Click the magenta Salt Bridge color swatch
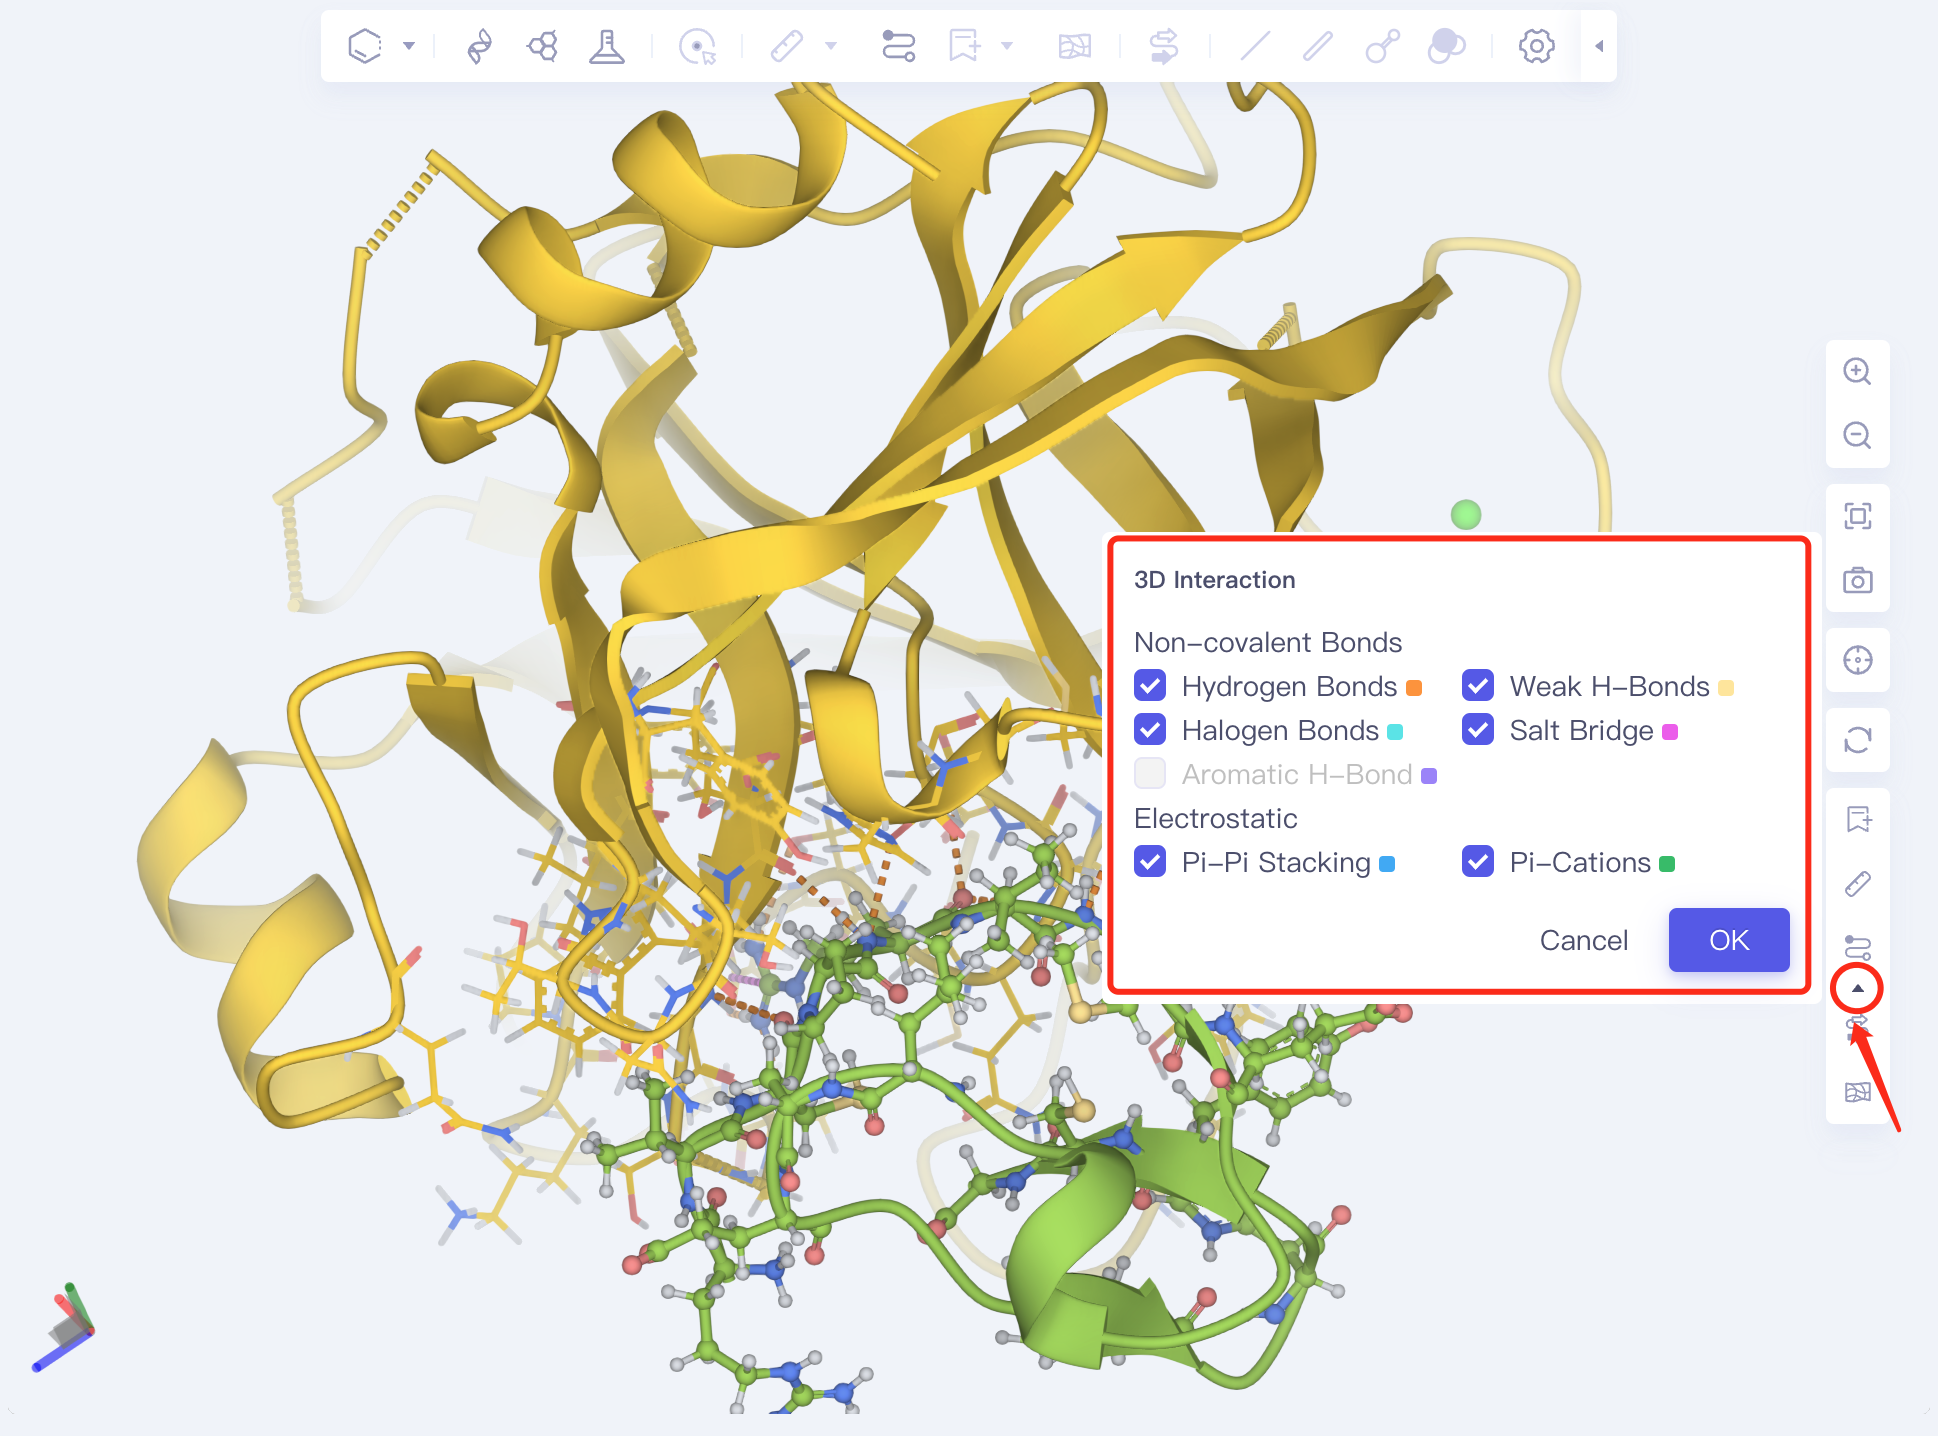1938x1436 pixels. 1670,732
